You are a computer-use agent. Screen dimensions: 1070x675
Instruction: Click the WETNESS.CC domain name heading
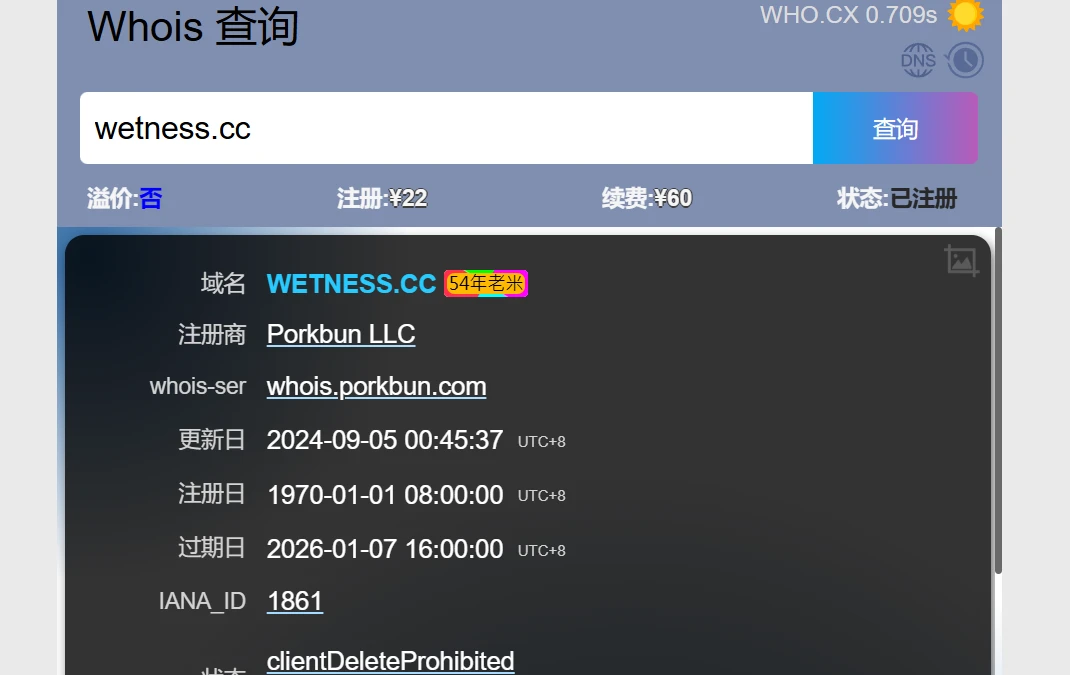coord(351,284)
